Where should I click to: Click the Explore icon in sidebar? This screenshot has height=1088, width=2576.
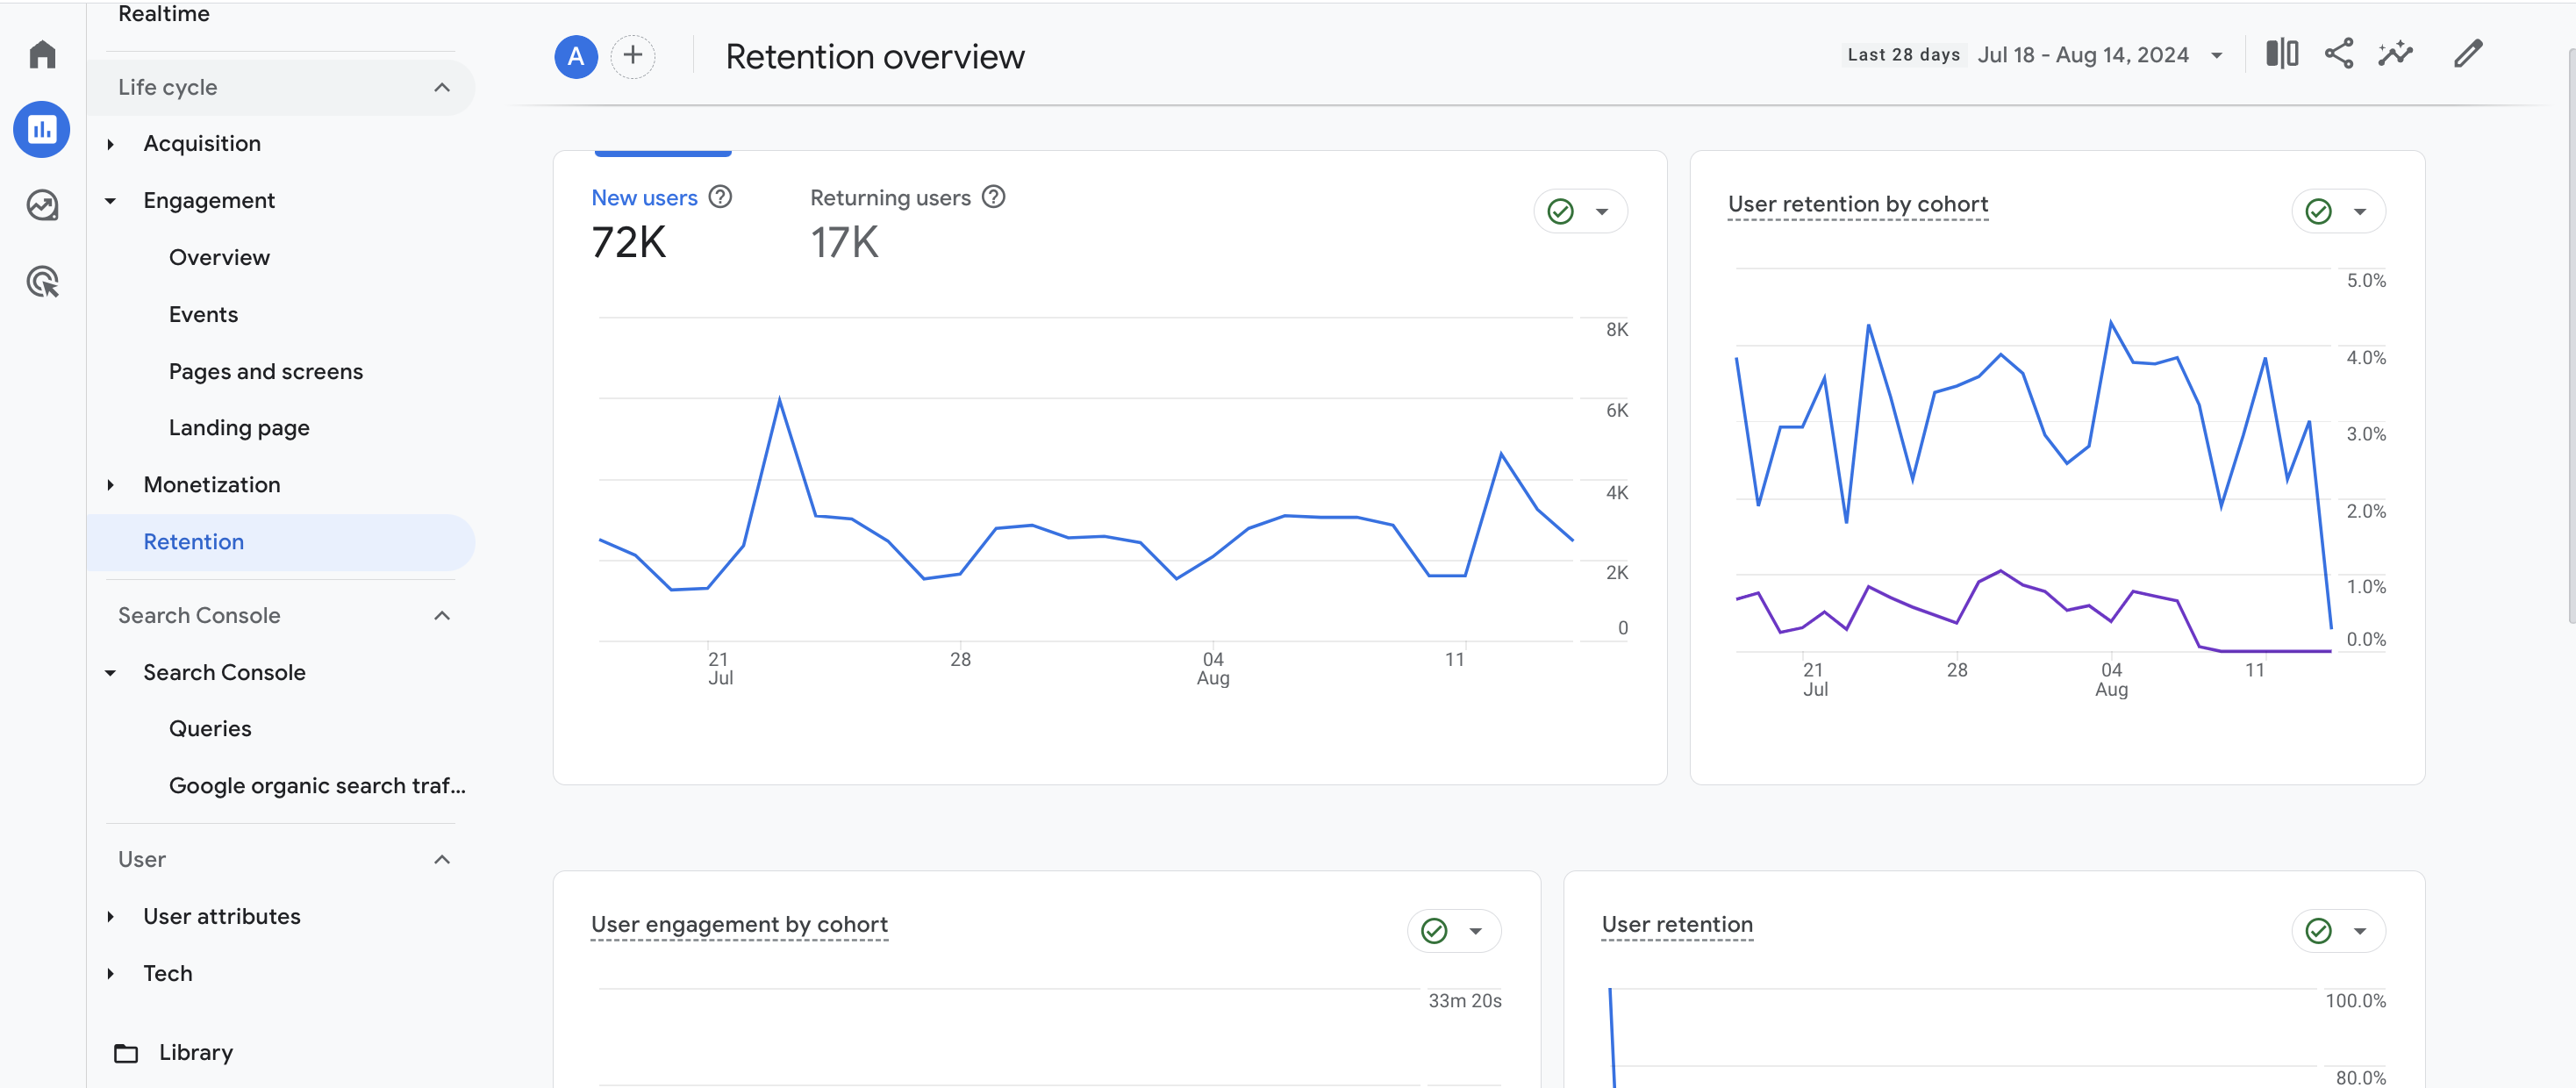[x=43, y=202]
